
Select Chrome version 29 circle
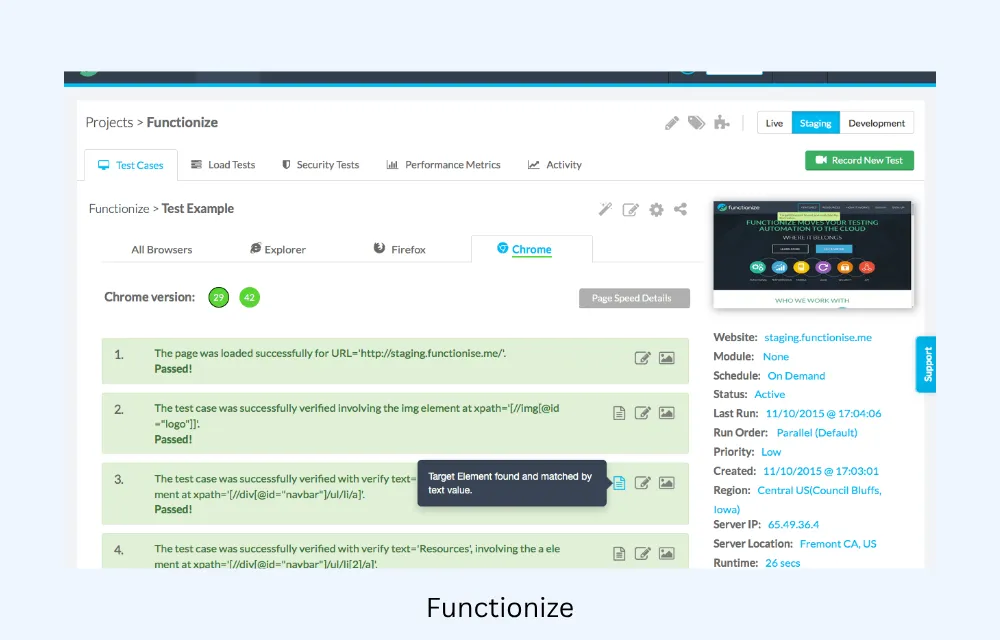(219, 297)
